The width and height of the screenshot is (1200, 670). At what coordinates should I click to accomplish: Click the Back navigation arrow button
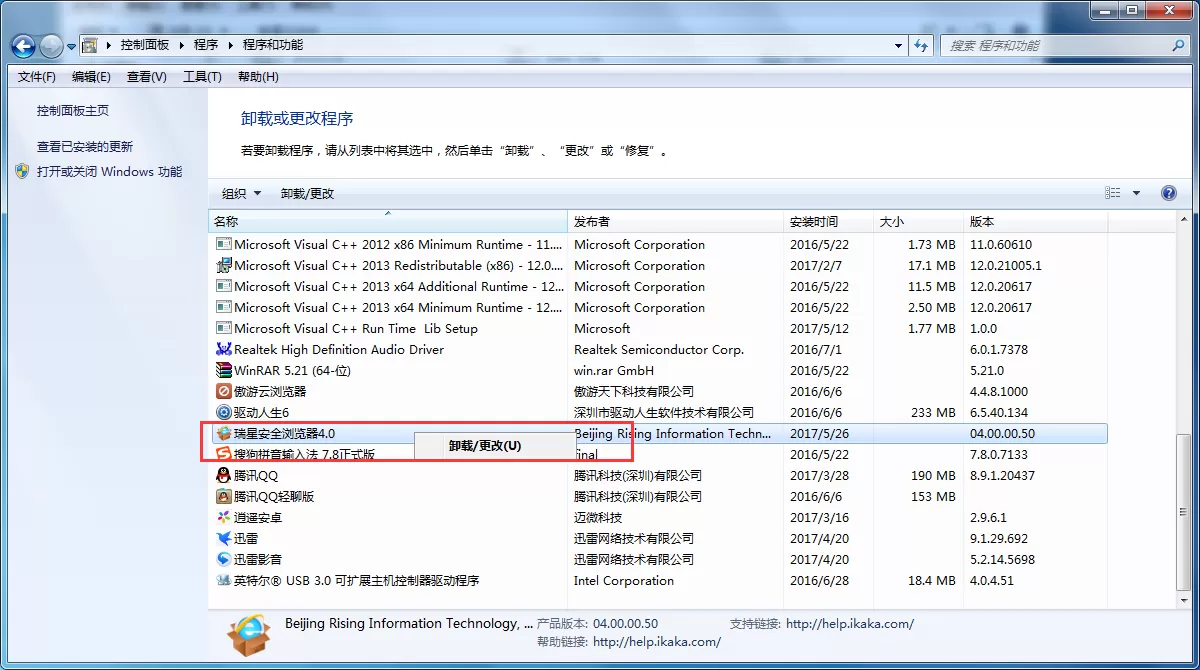click(x=24, y=46)
